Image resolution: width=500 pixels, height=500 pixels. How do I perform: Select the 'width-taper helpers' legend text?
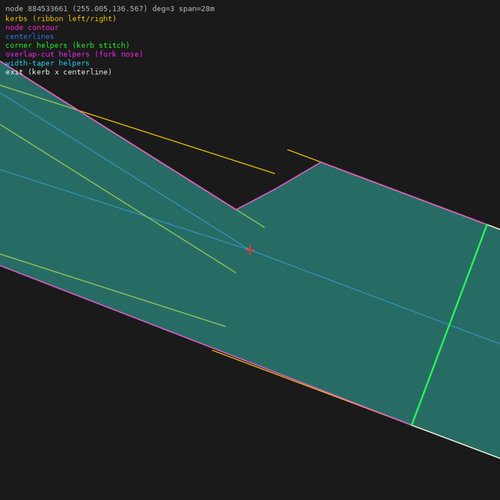tap(47, 63)
